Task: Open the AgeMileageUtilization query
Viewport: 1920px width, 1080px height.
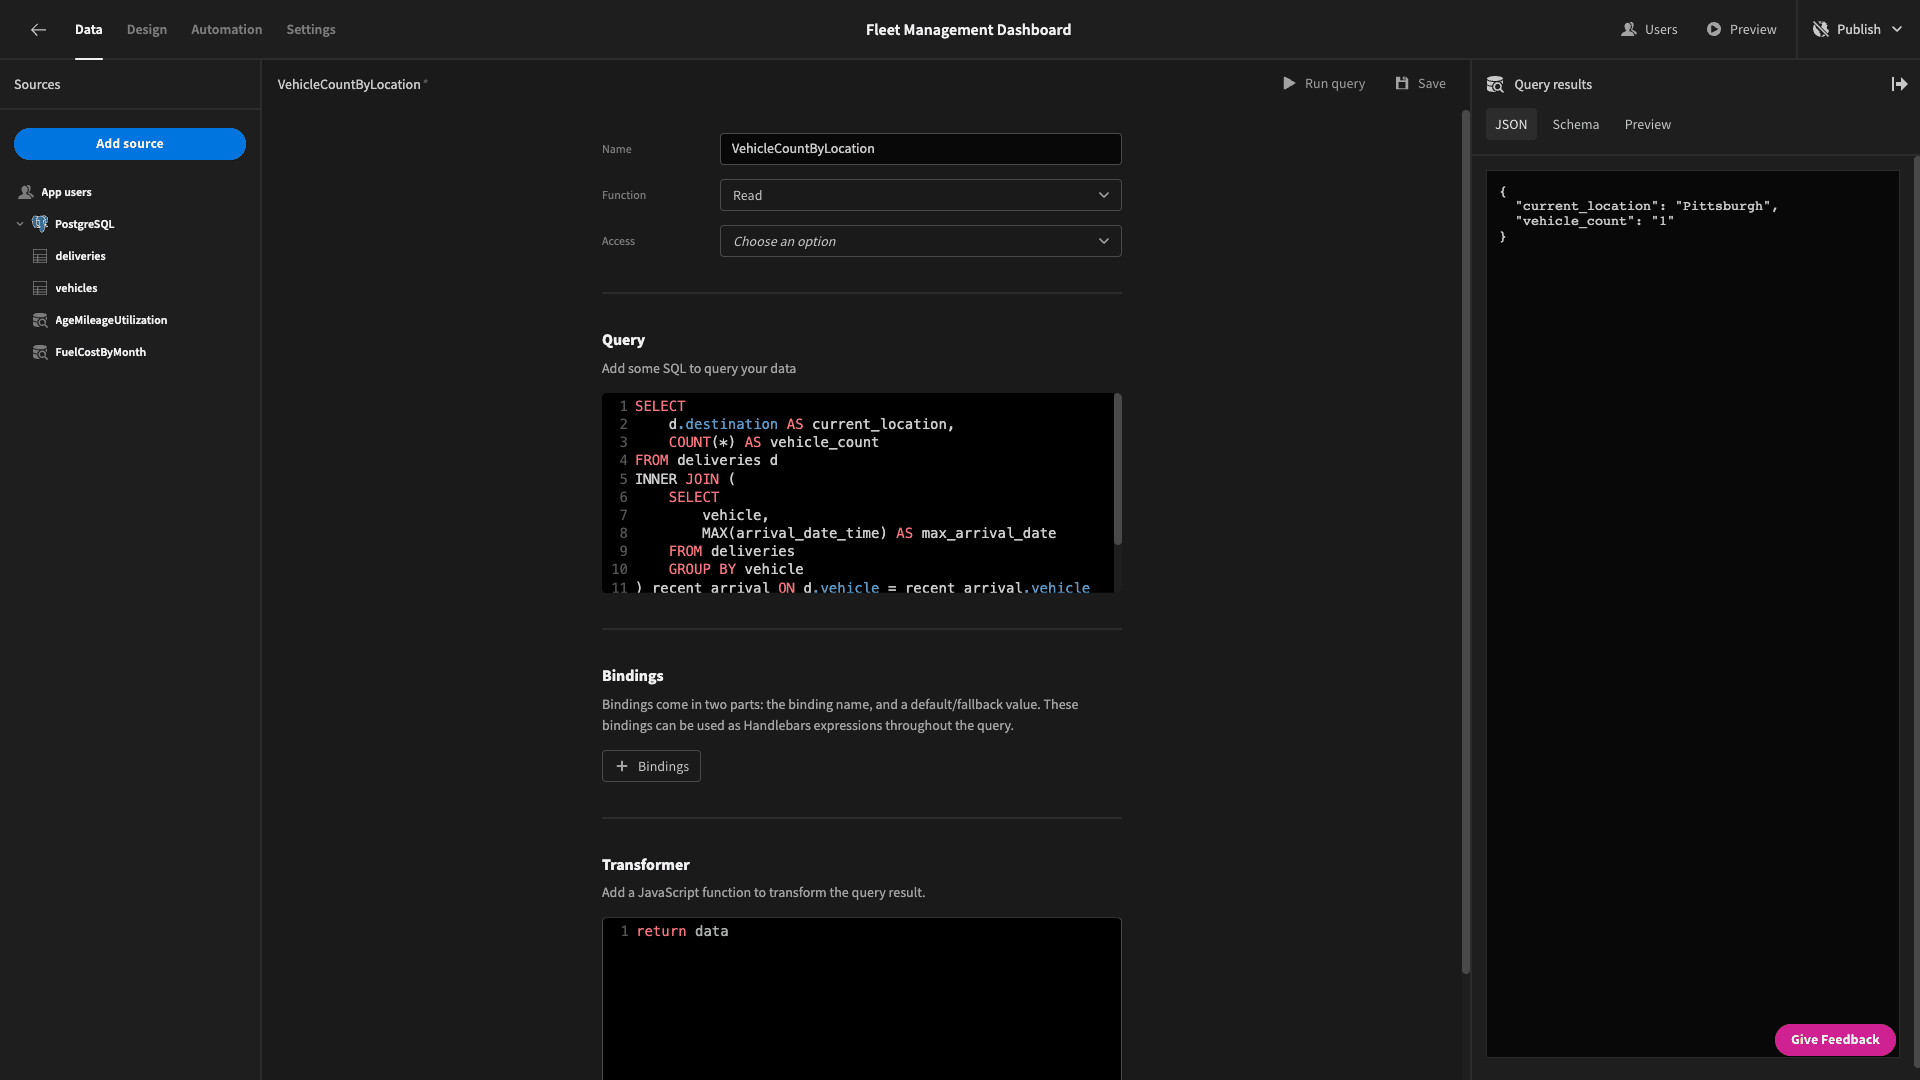Action: [130, 320]
